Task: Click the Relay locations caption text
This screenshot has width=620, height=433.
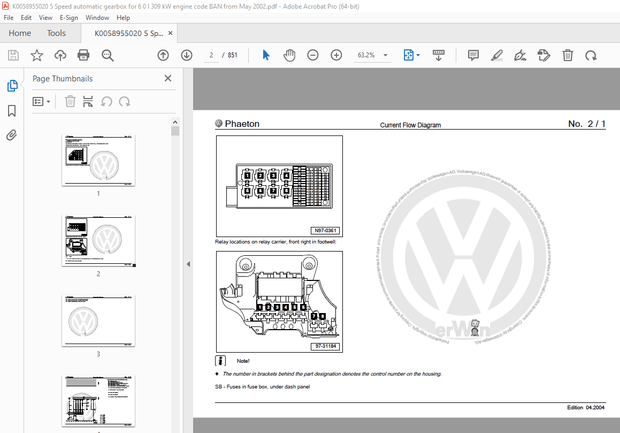Action: click(x=276, y=242)
